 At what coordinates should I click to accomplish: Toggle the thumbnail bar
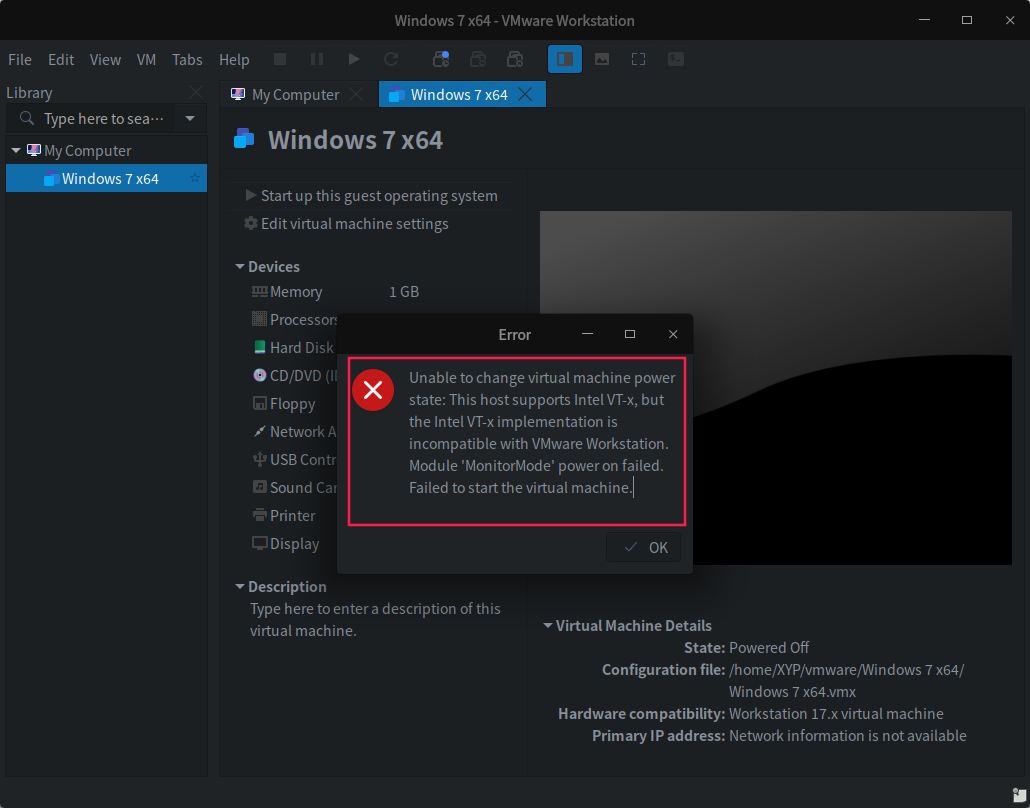pos(602,59)
